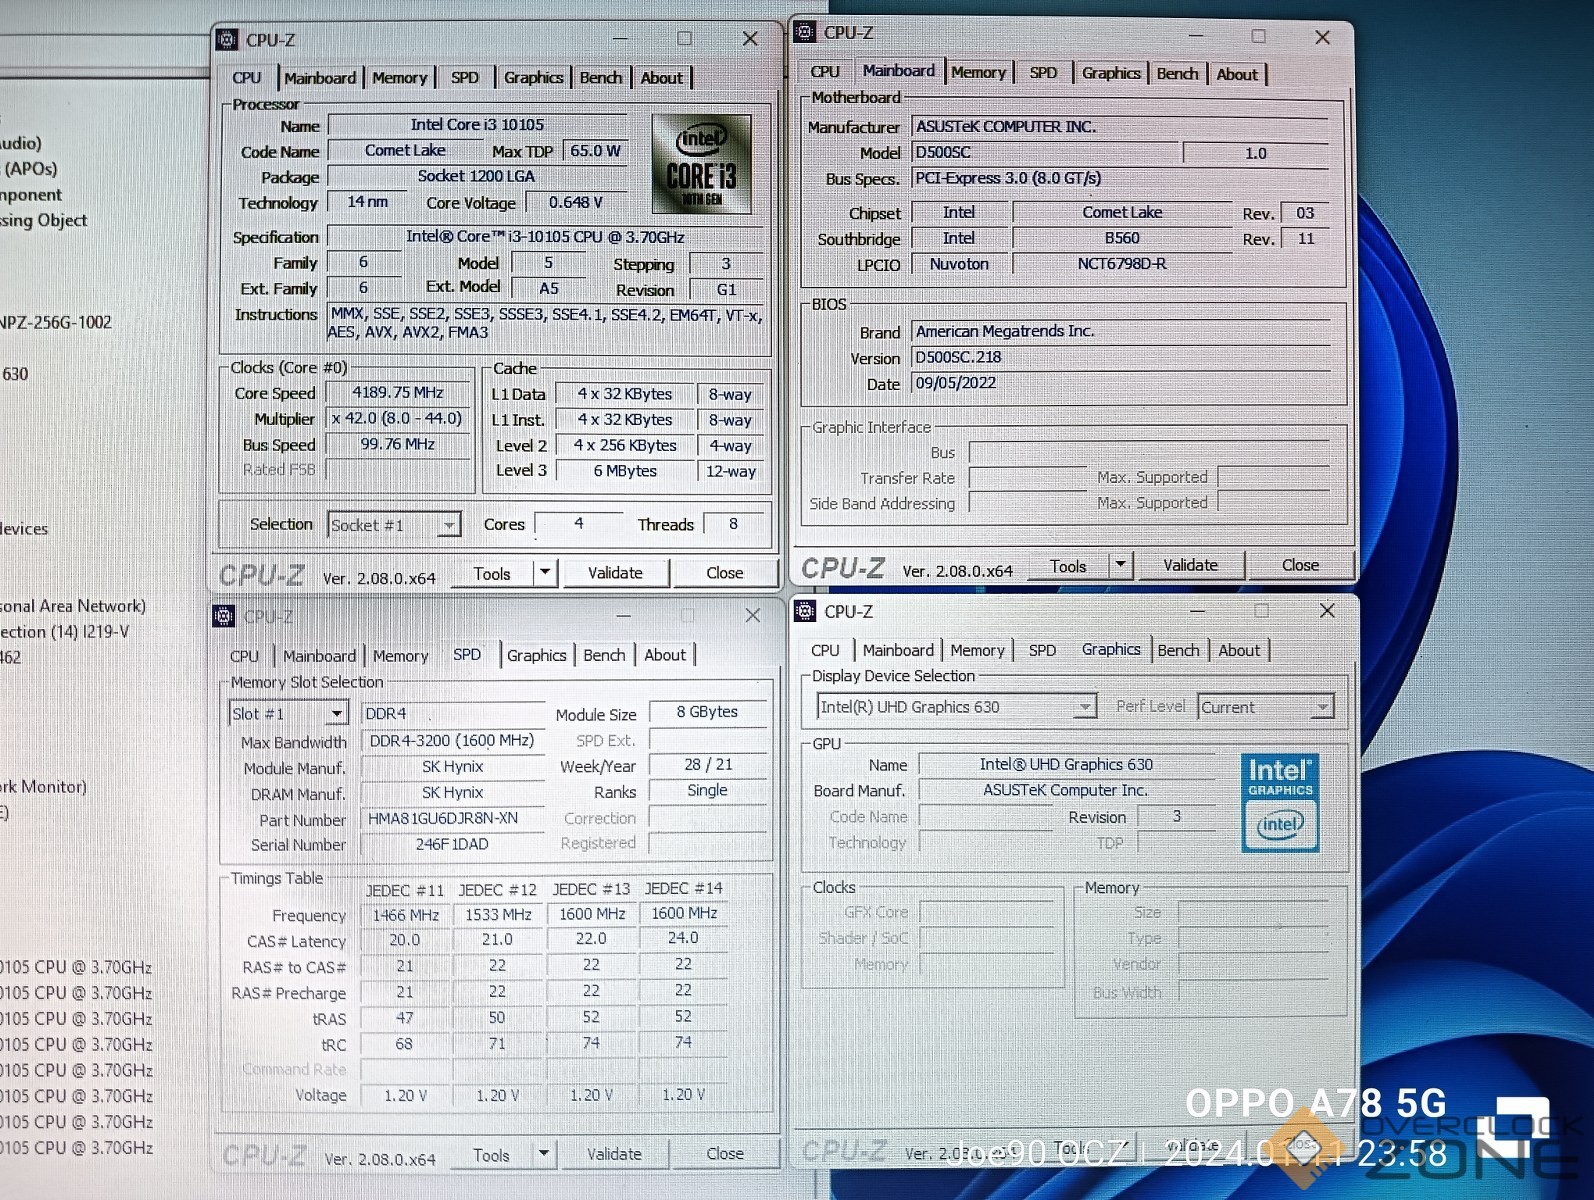Screen dimensions: 1594x1200
Task: Click the motherboard manufacturer 'ASUSTeK COMPUTER INC.'
Action: click(x=1120, y=127)
